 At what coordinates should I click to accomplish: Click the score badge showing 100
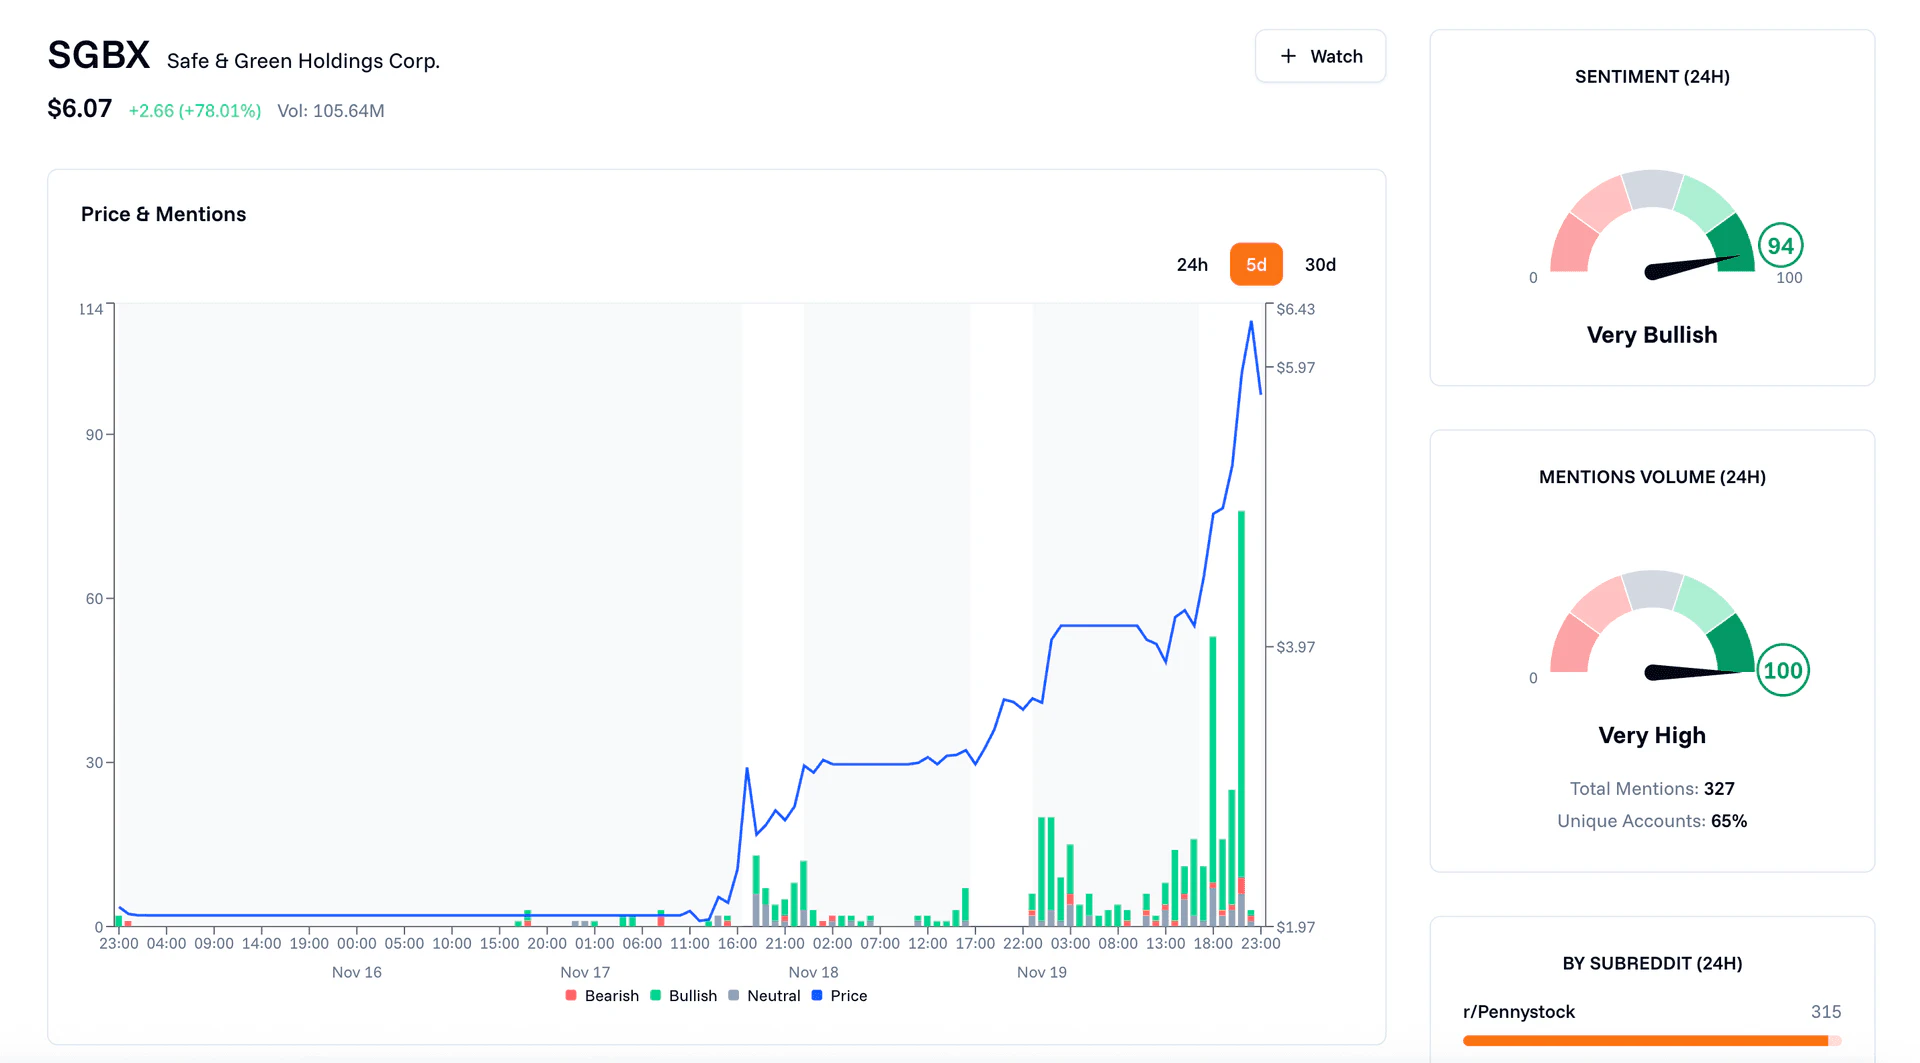1784,670
